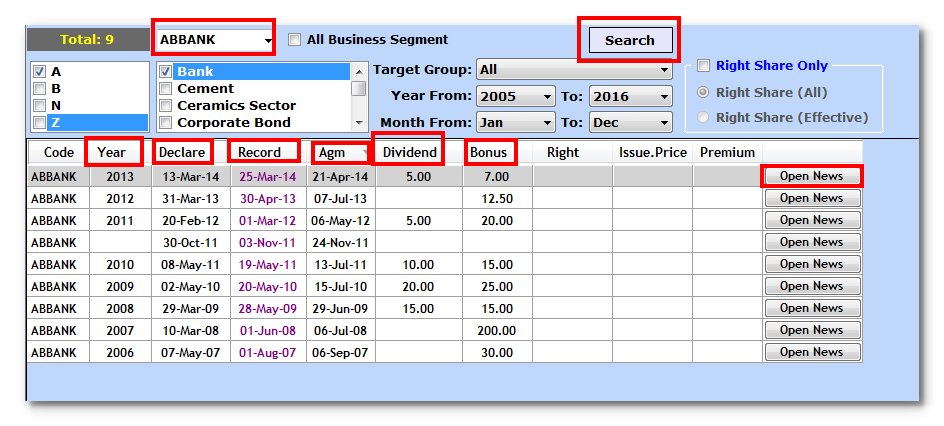
Task: Open the ABBANK company code dropdown
Action: pyautogui.click(x=267, y=40)
